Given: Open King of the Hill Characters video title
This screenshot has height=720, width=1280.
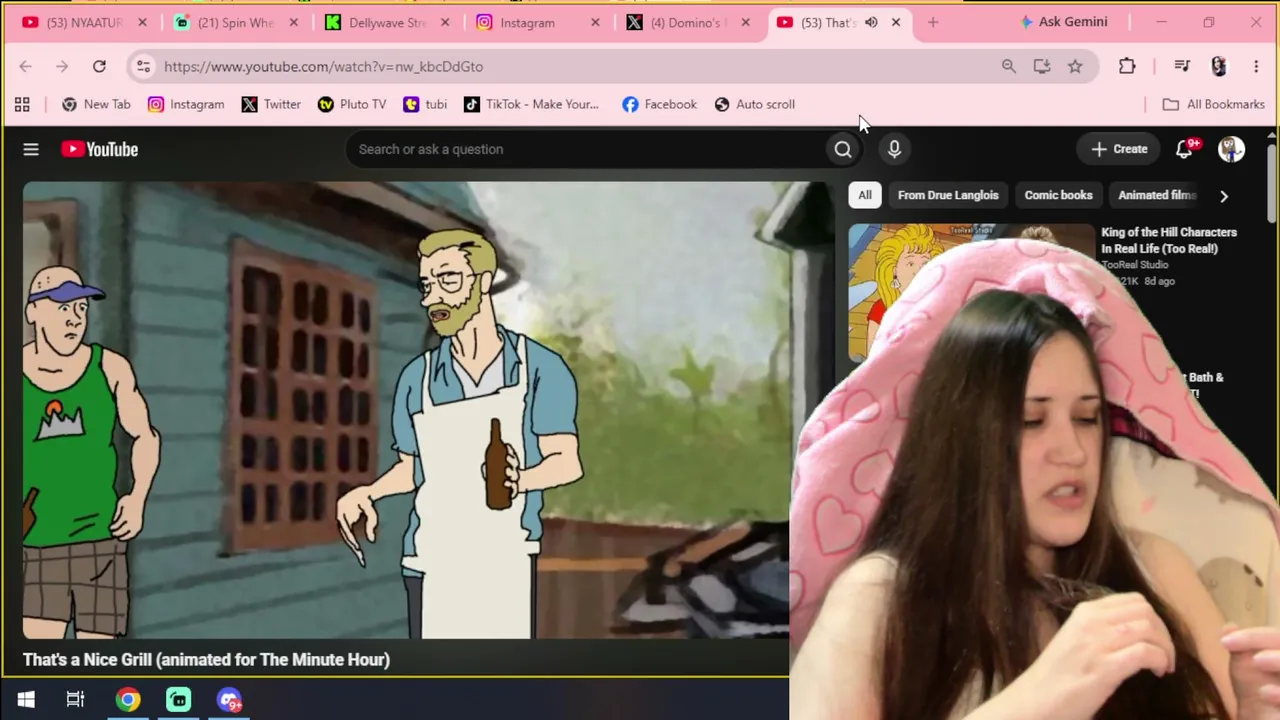Looking at the screenshot, I should 1169,240.
